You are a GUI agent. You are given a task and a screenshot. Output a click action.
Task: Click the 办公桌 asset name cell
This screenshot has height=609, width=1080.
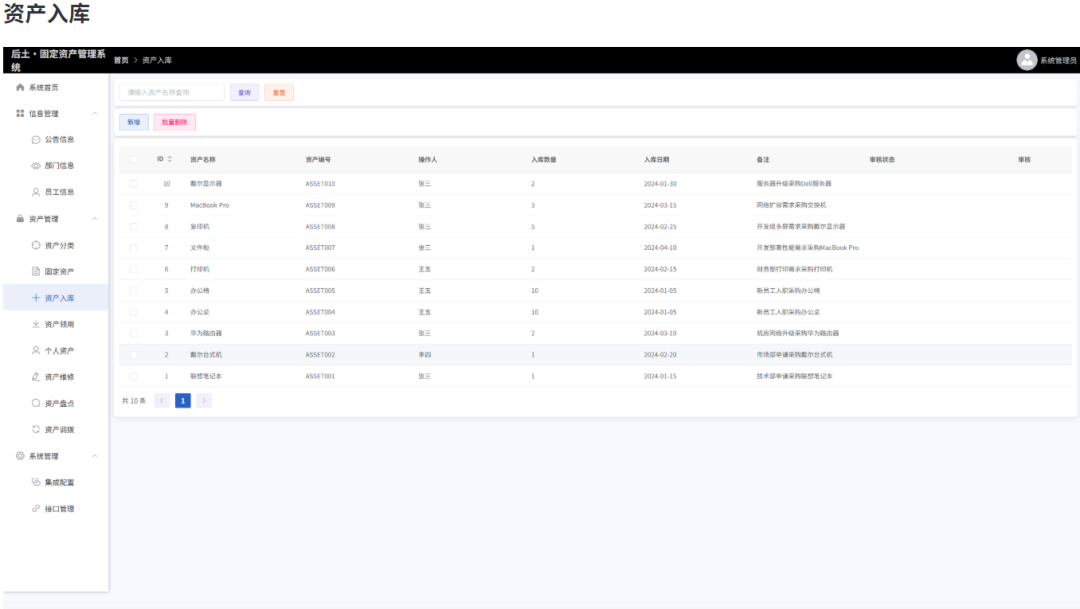pyautogui.click(x=200, y=312)
